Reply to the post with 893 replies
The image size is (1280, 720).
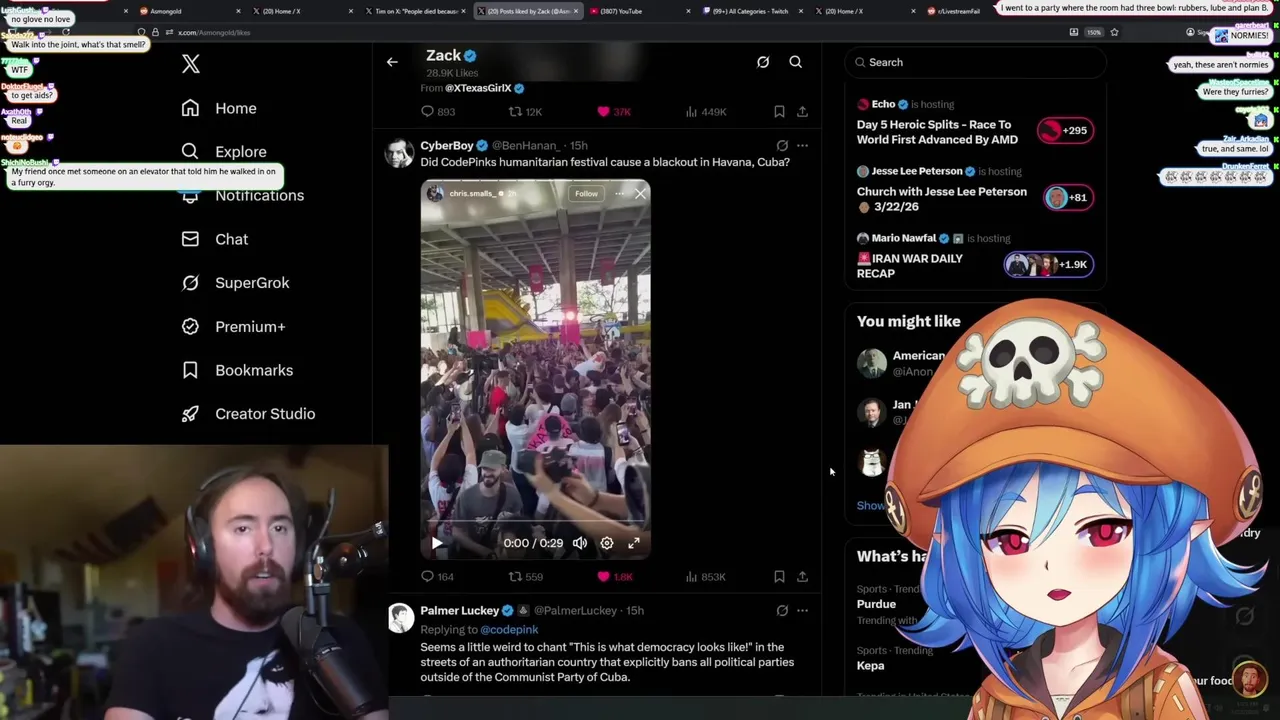[x=438, y=112]
